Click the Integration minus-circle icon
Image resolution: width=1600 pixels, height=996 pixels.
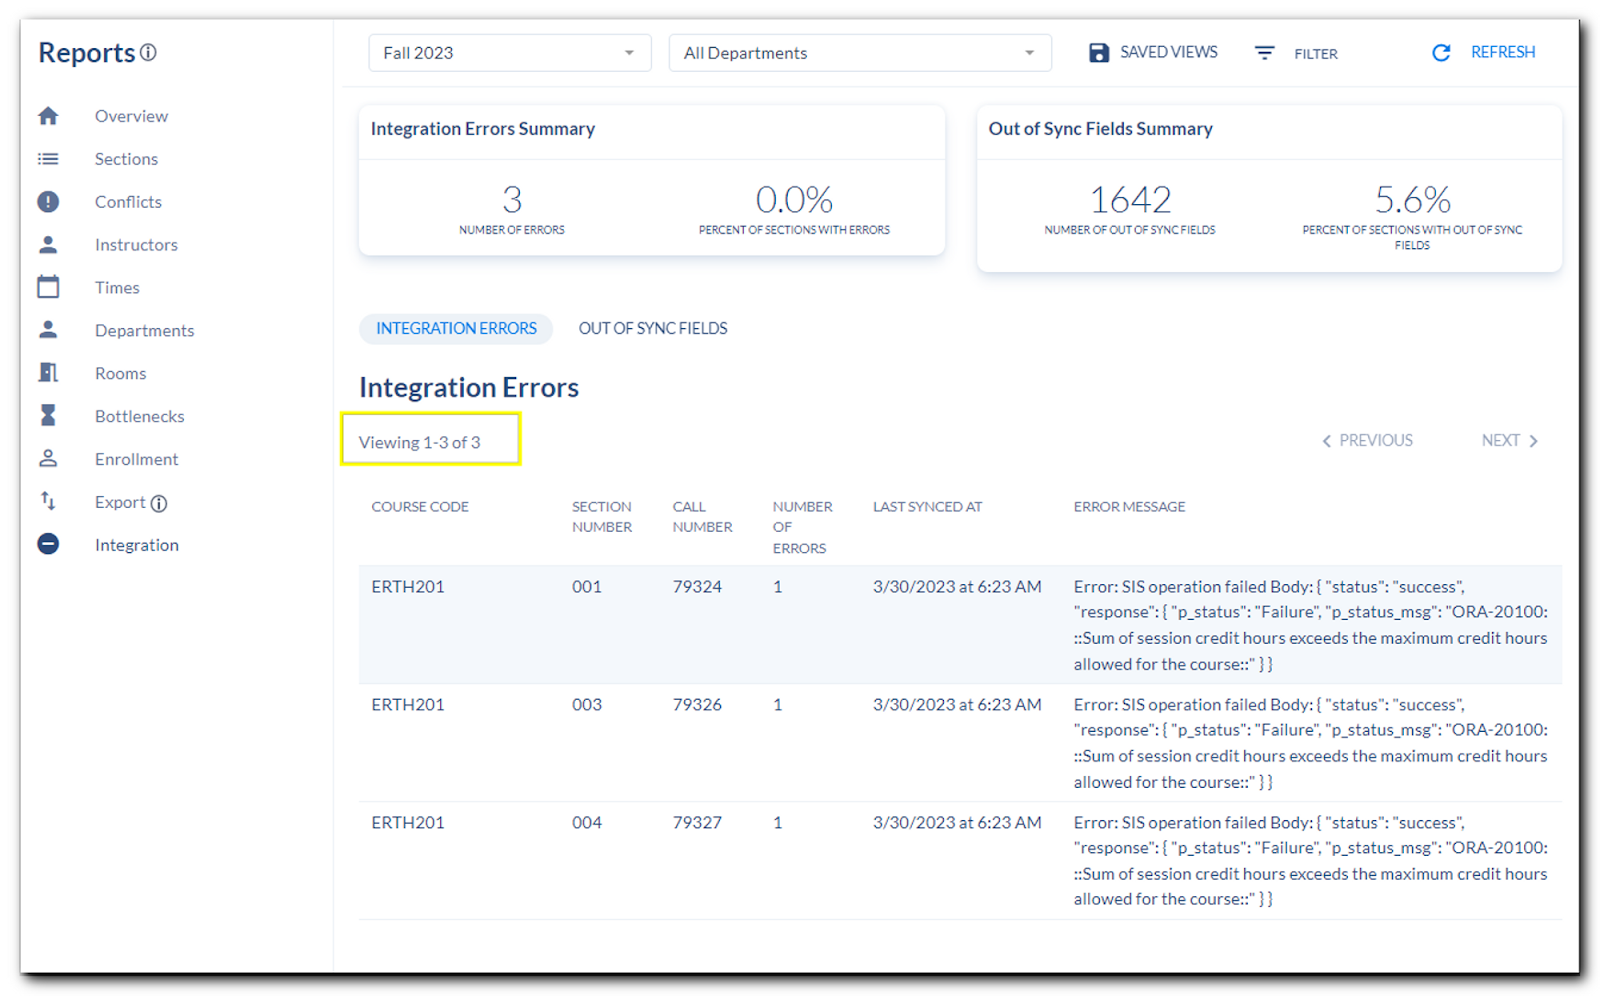[48, 544]
